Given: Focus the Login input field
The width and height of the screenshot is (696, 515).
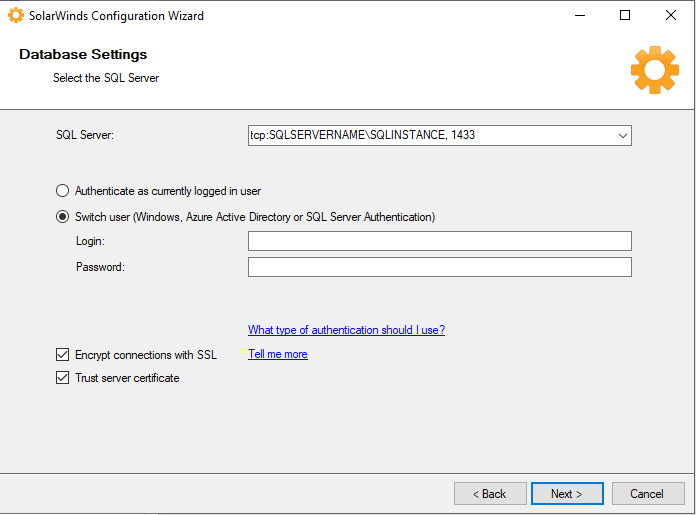Looking at the screenshot, I should [439, 241].
